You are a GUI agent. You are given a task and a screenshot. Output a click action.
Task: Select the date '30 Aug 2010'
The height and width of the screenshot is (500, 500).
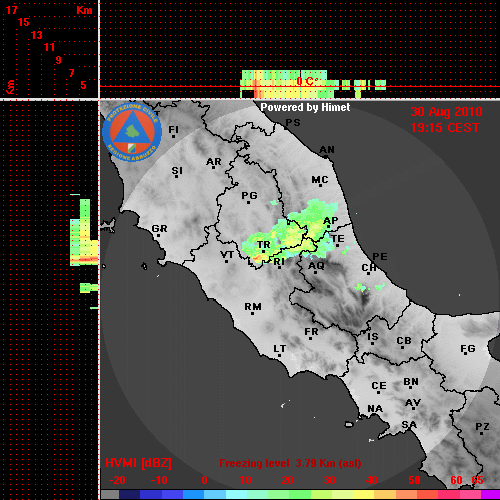pos(446,112)
